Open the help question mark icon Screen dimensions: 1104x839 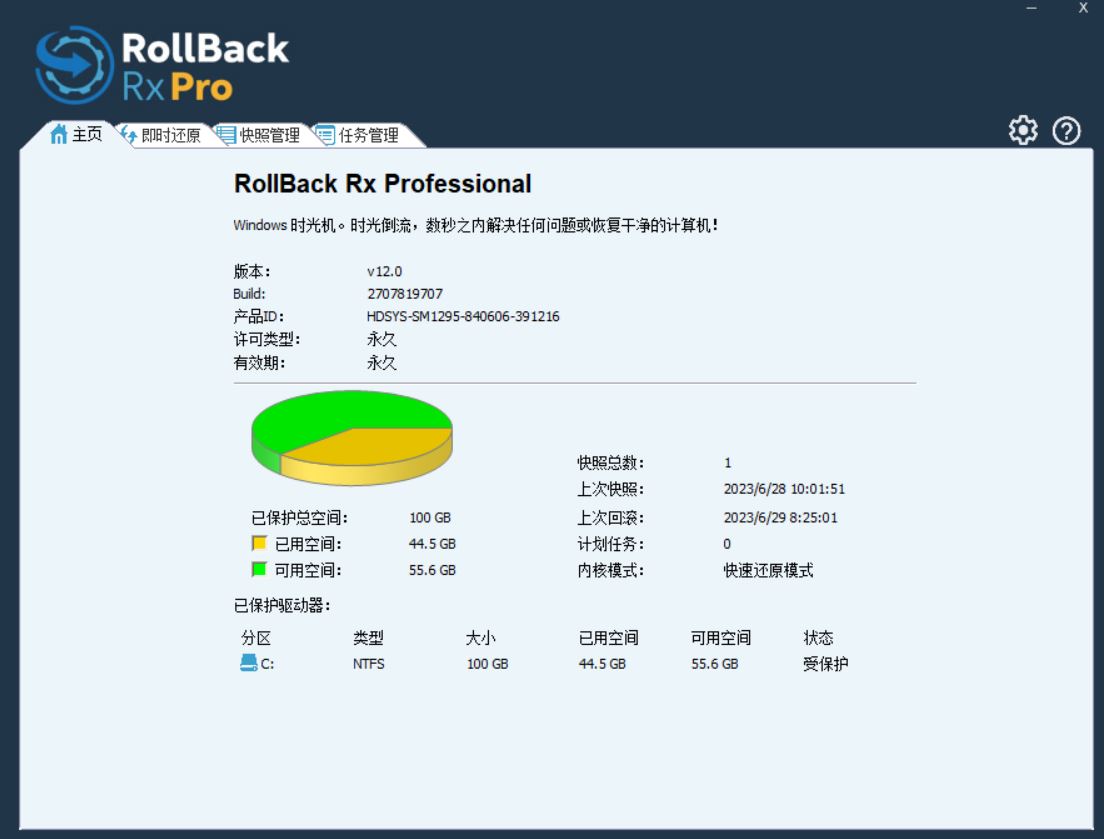click(1066, 130)
